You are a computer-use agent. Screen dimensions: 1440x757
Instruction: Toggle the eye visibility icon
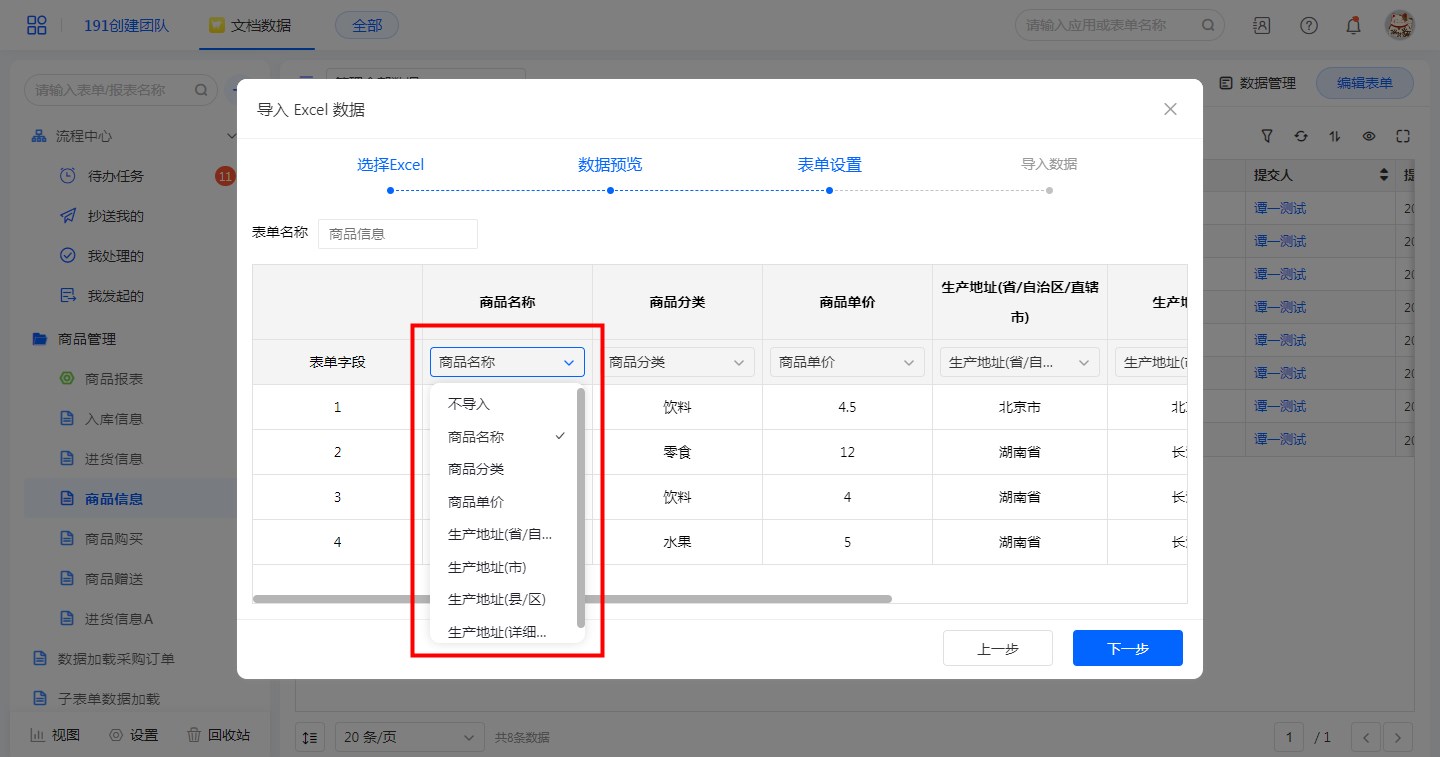[x=1368, y=136]
